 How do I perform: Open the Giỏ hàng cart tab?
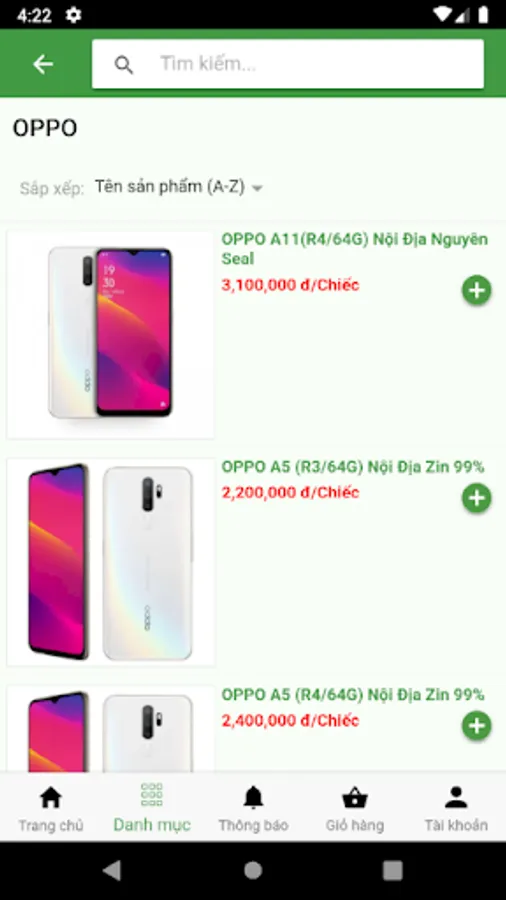pyautogui.click(x=355, y=809)
